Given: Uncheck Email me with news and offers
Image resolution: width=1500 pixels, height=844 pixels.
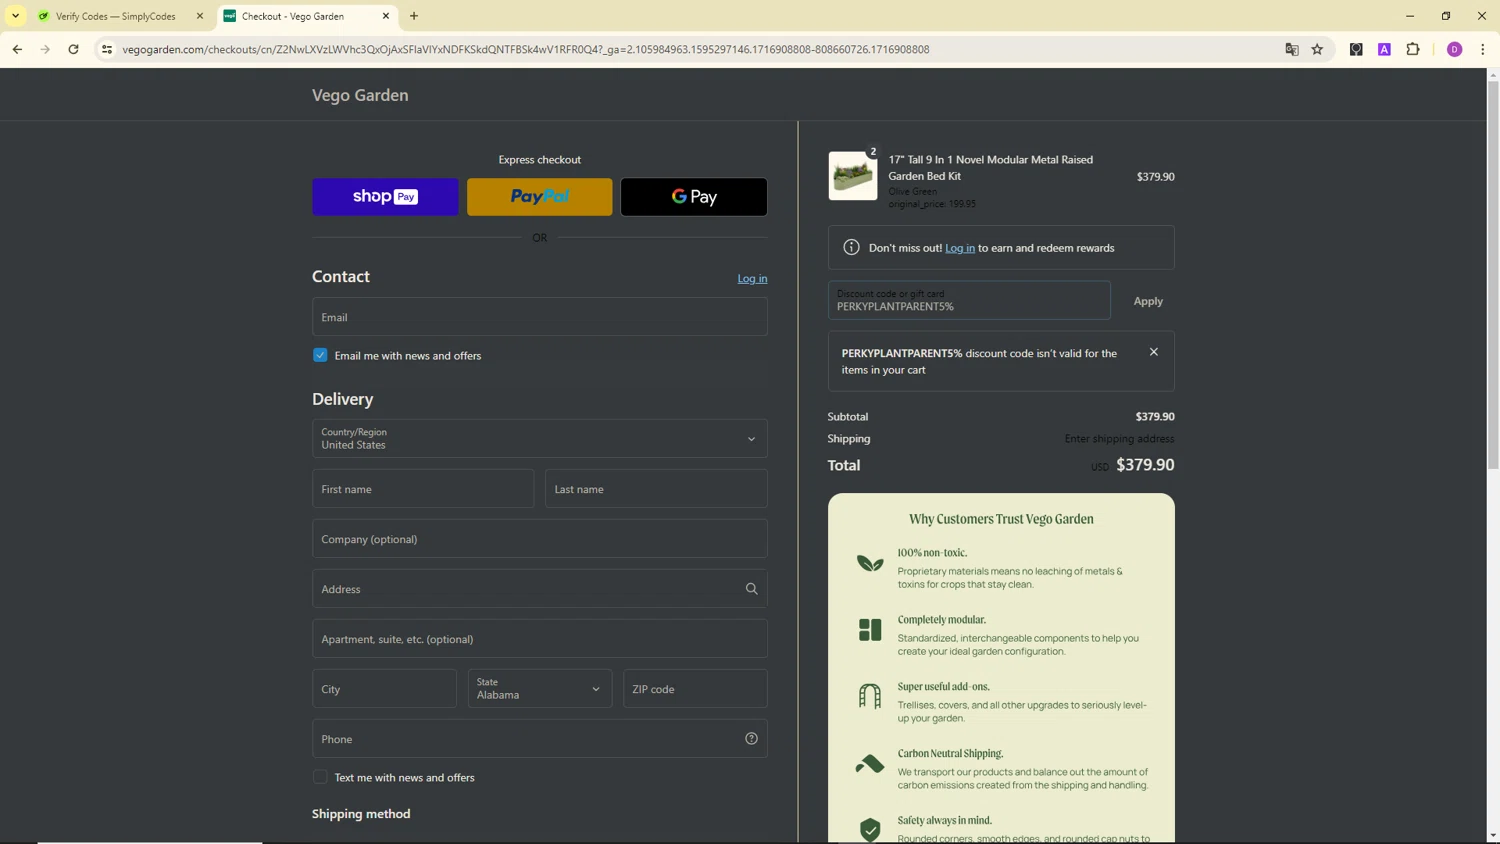Looking at the screenshot, I should (x=320, y=355).
